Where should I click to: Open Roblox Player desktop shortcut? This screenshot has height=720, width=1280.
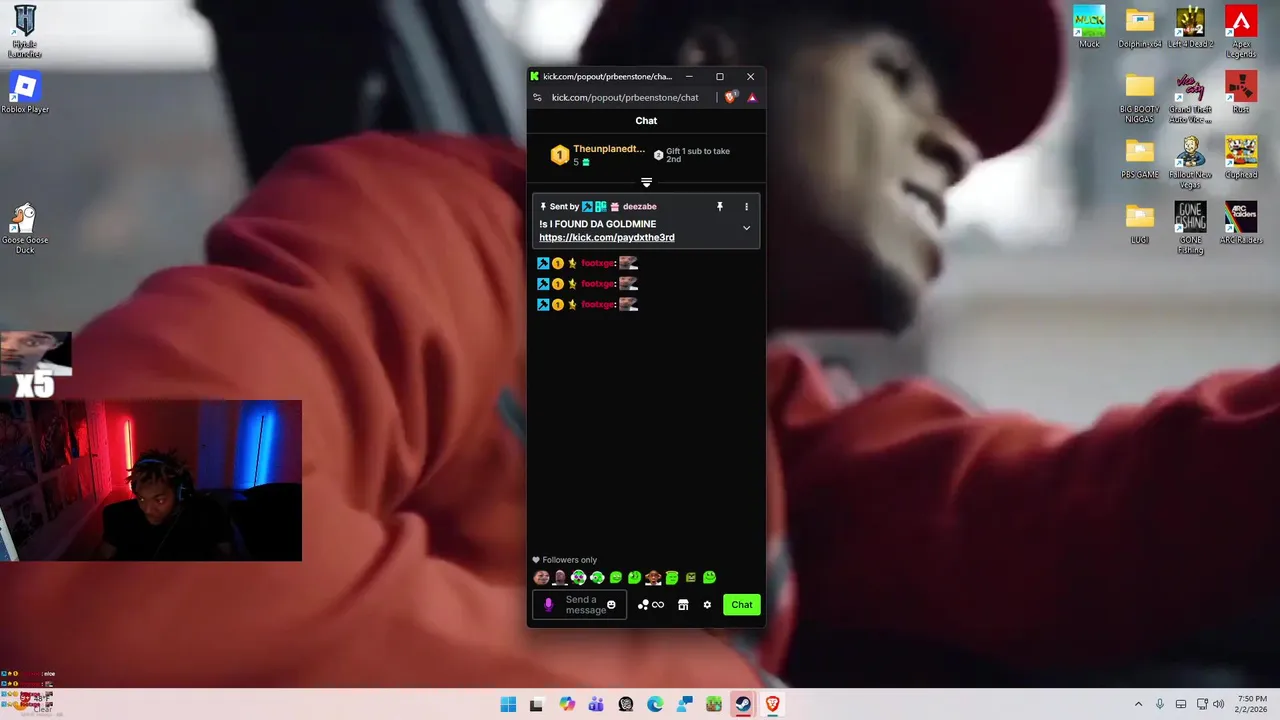click(x=25, y=94)
